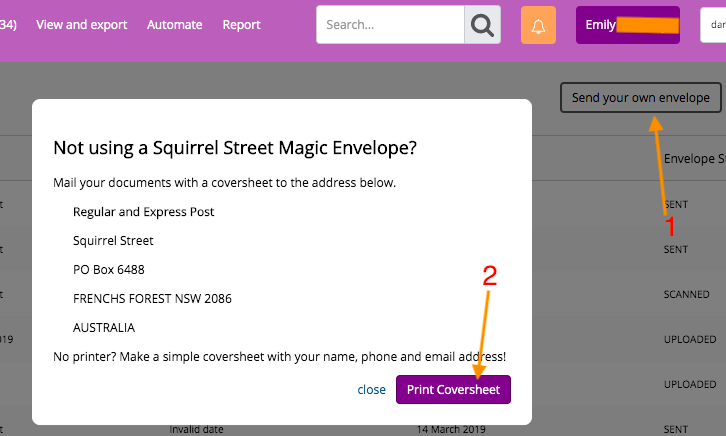Screen dimensions: 726x436
Task: Open the View and export menu
Action: [81, 25]
